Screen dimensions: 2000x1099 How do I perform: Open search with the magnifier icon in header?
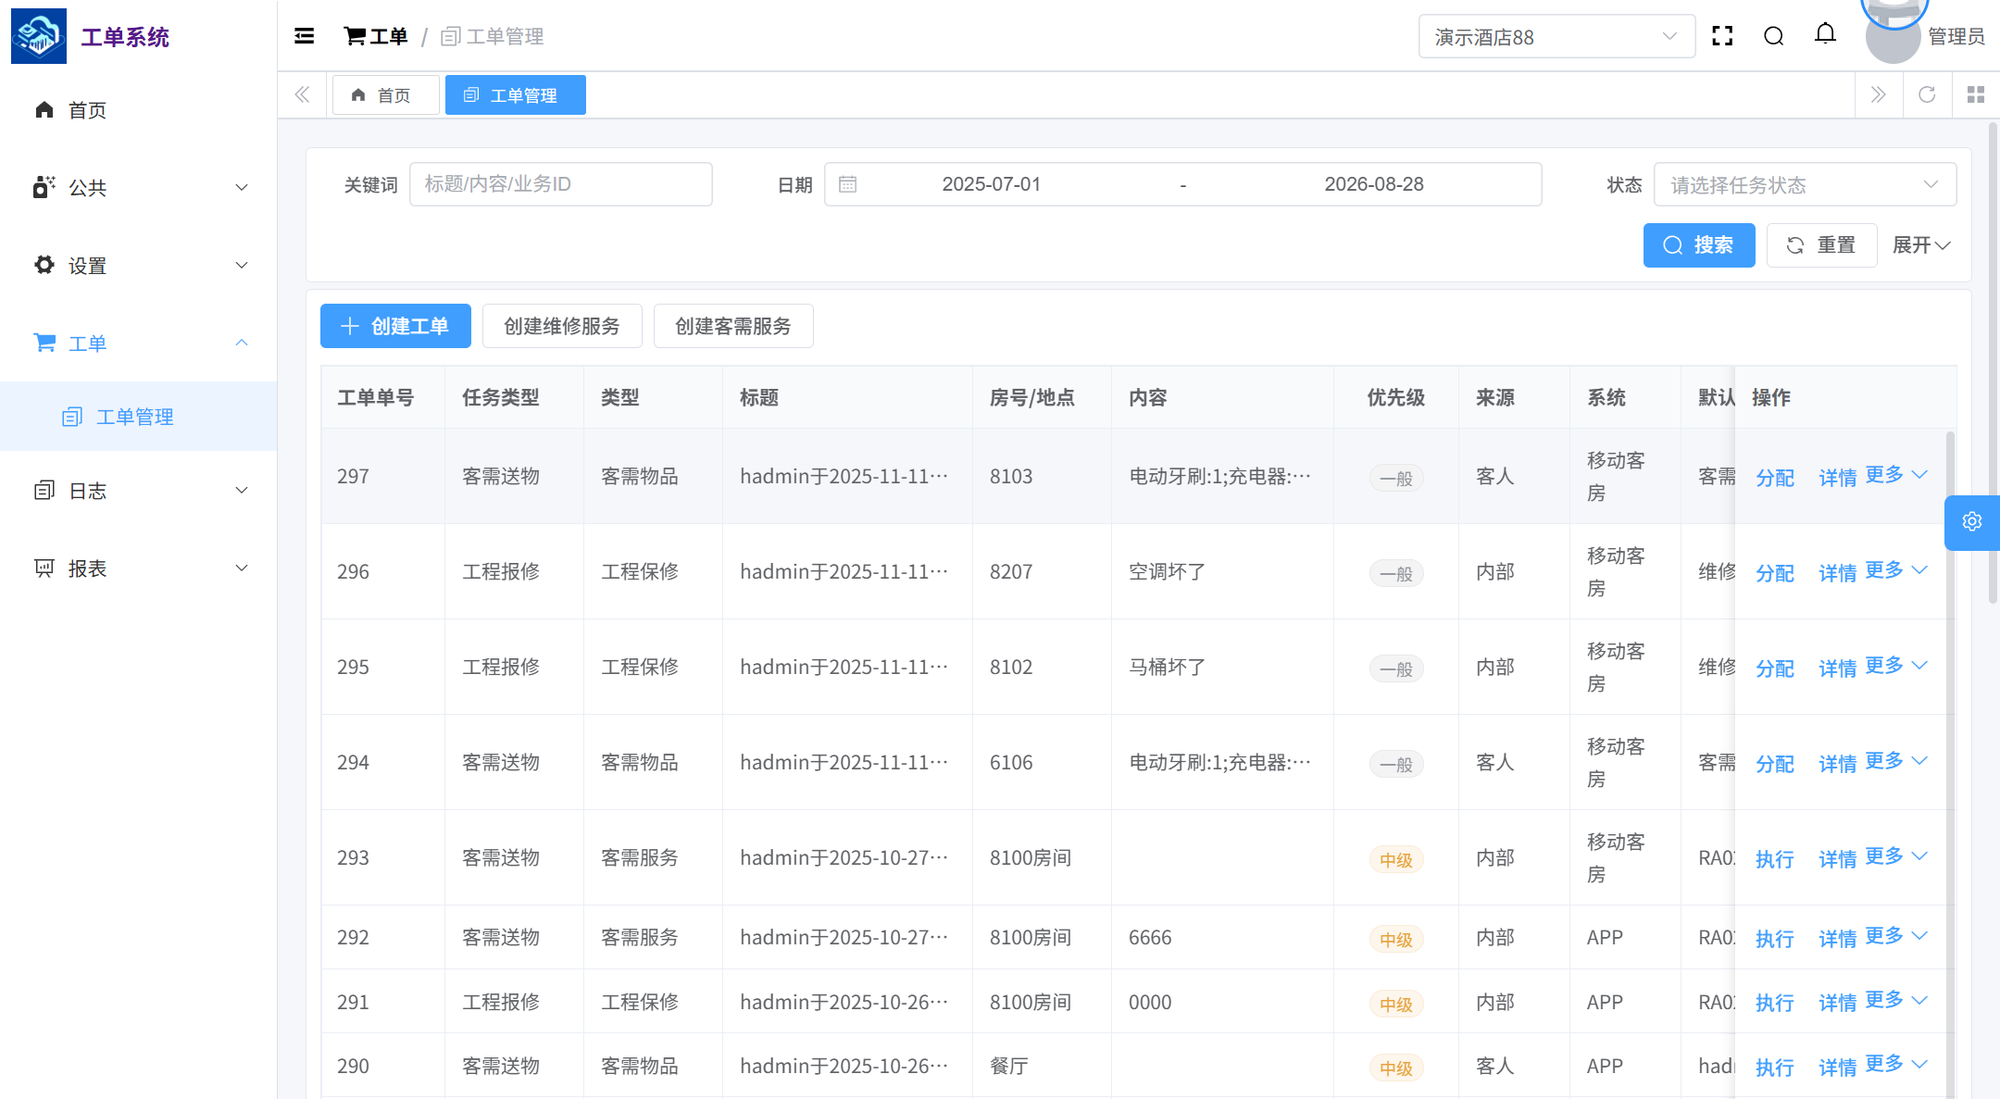coord(1774,36)
